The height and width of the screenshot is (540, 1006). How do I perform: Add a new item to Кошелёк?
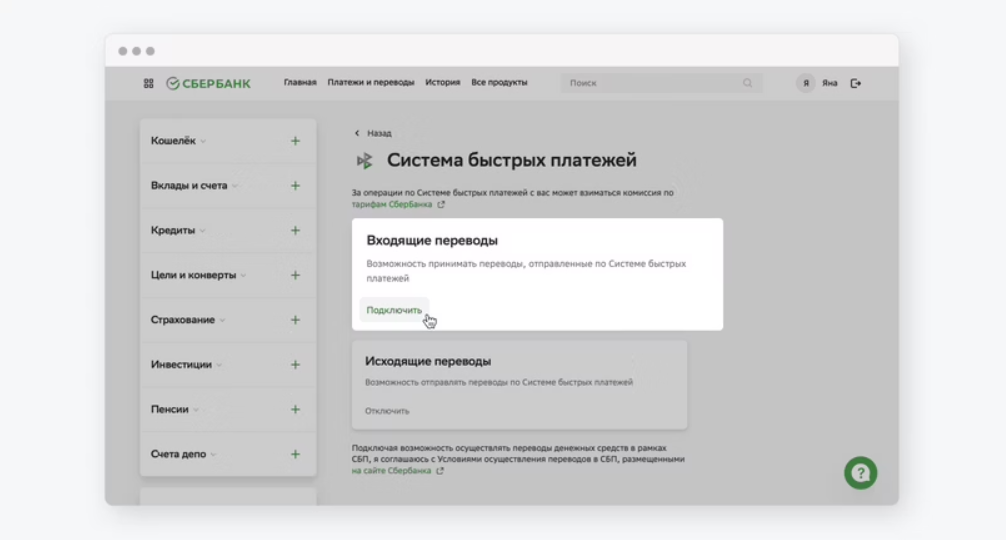pos(295,141)
